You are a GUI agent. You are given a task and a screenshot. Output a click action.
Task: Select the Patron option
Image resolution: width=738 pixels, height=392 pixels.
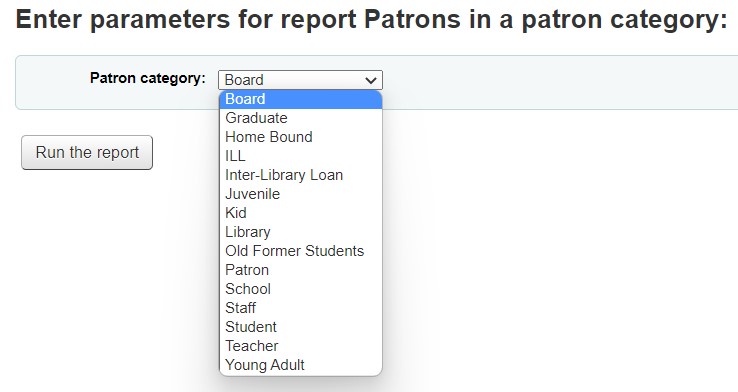(x=301, y=270)
